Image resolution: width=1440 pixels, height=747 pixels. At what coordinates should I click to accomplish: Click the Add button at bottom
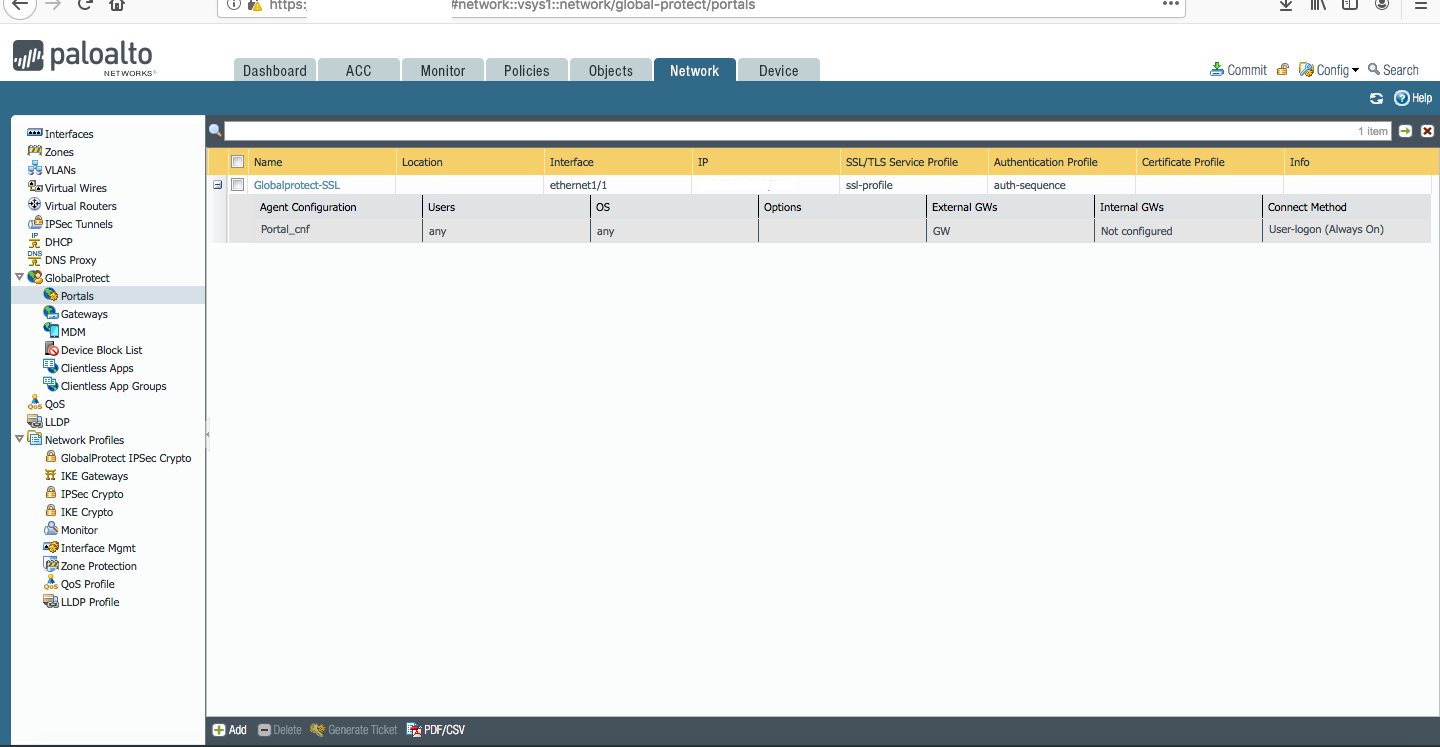(x=229, y=730)
